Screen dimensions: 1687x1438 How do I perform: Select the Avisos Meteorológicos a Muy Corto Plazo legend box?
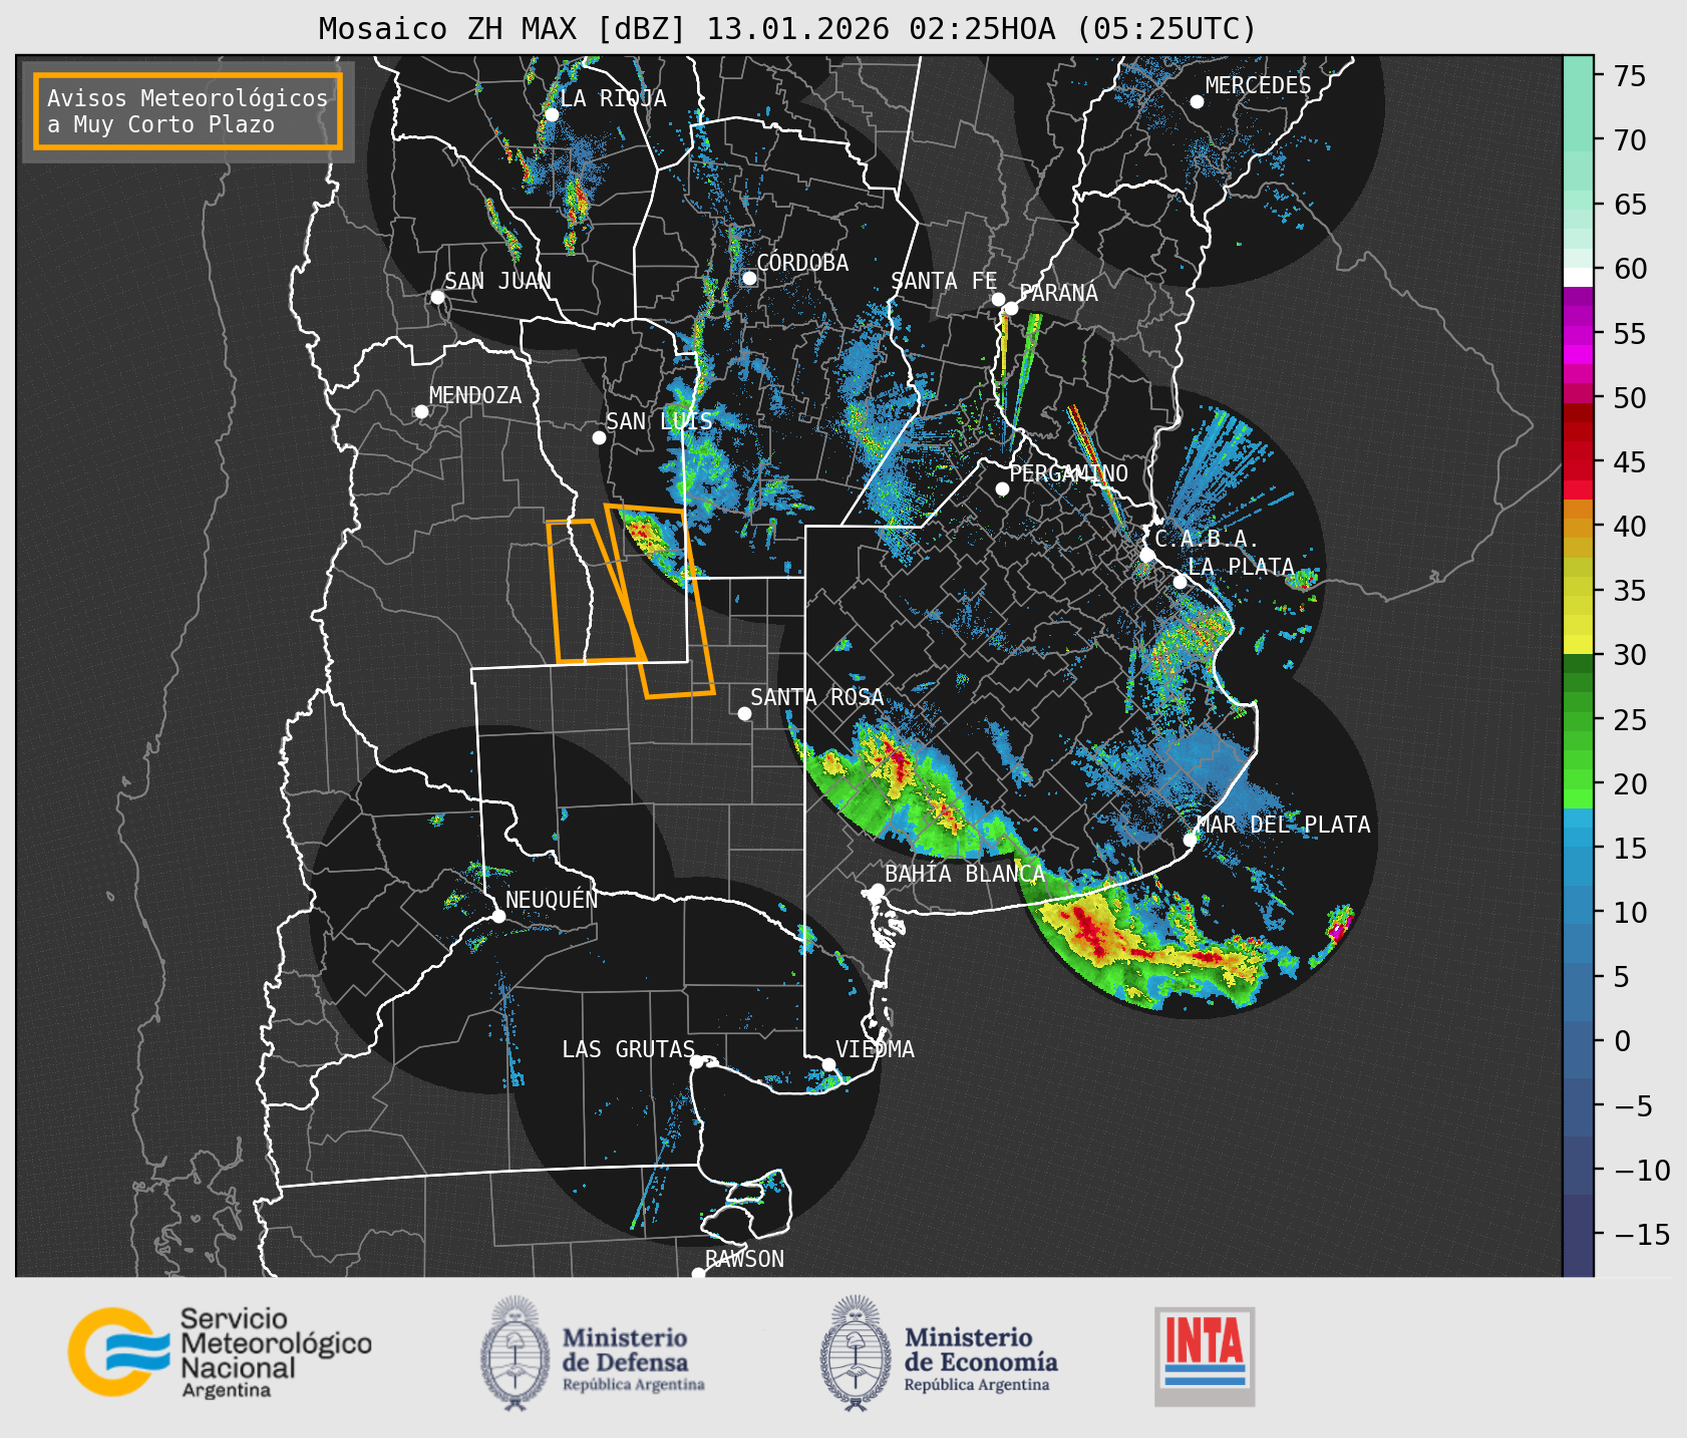pyautogui.click(x=188, y=111)
